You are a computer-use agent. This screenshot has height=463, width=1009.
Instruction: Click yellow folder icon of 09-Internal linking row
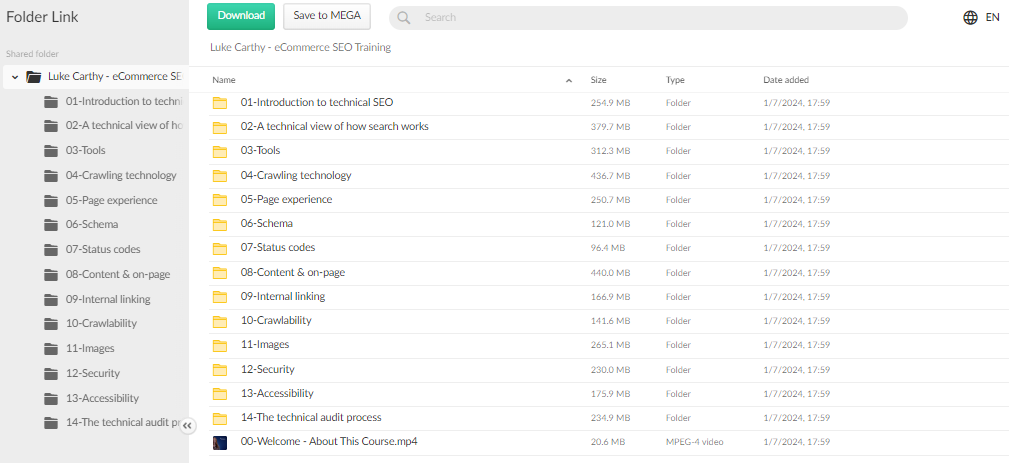click(x=220, y=297)
